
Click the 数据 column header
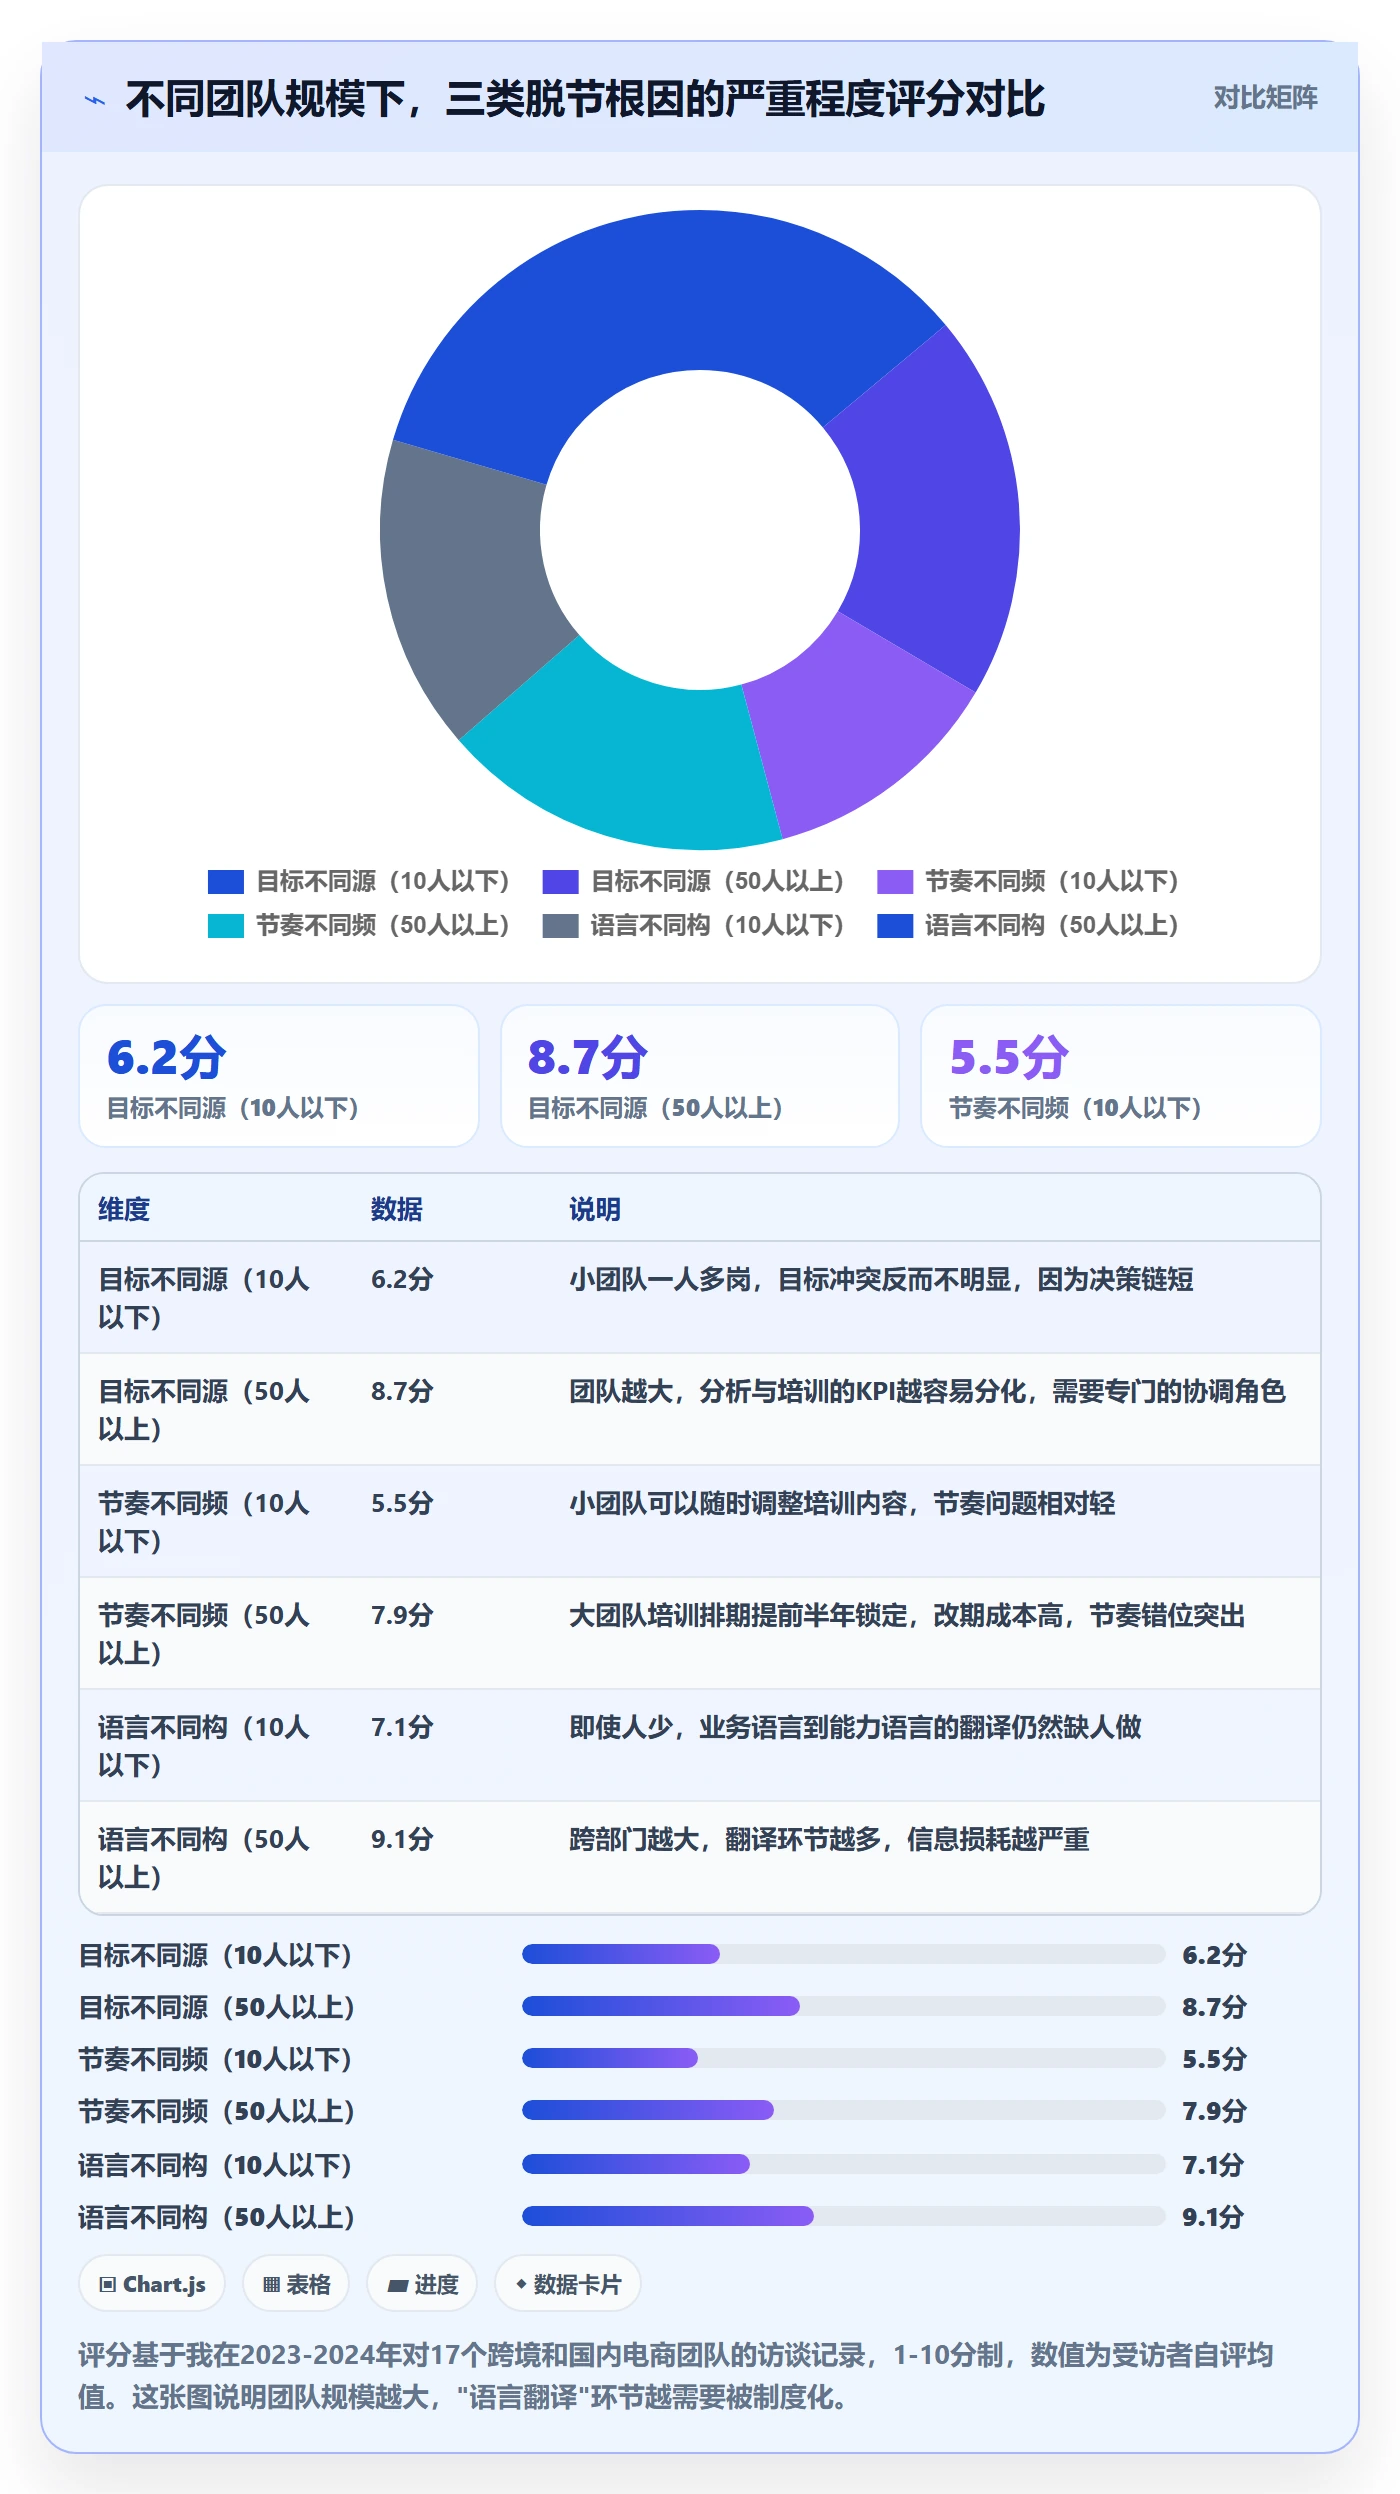[x=397, y=1209]
